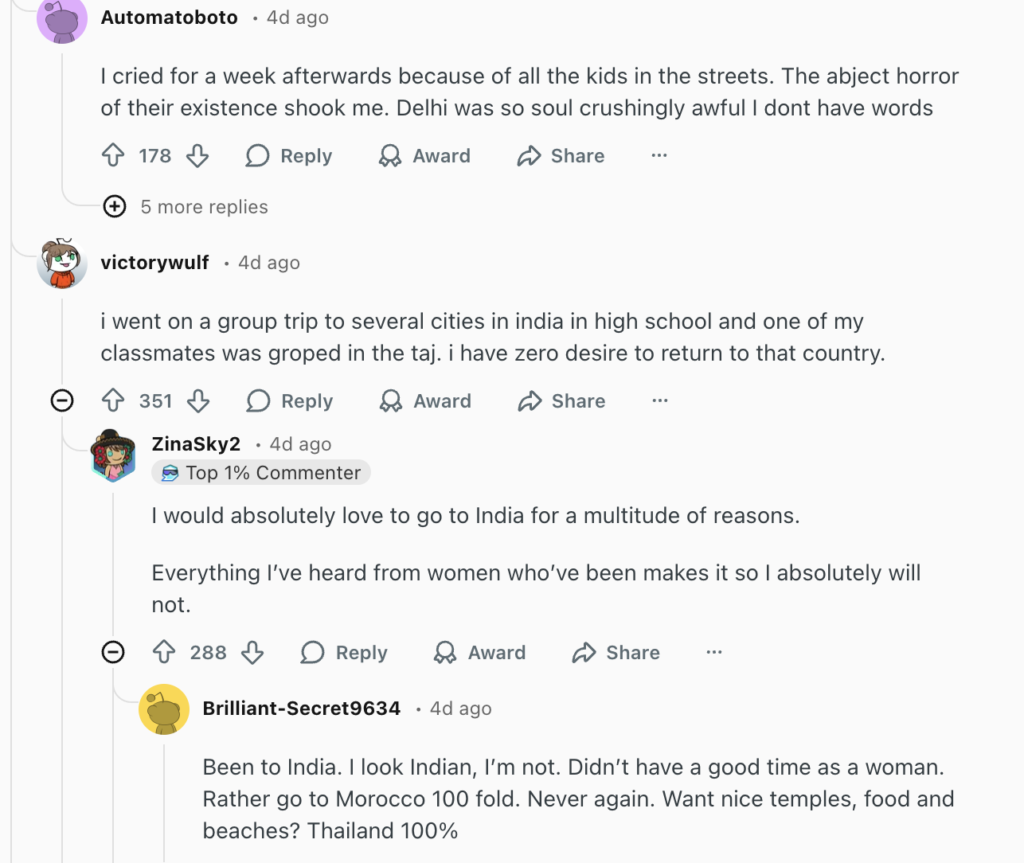This screenshot has height=863, width=1024.
Task: Downvote Automatoboto's comment with 178 votes
Action: click(197, 156)
